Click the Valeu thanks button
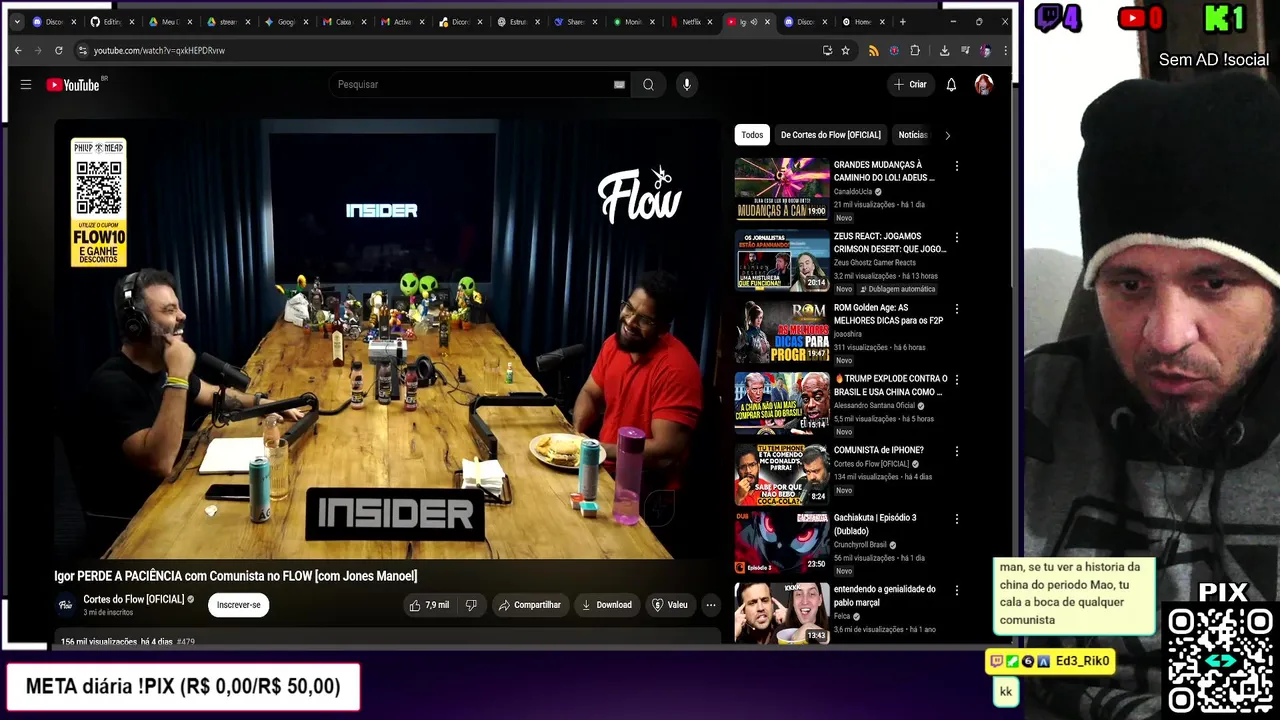 point(670,605)
